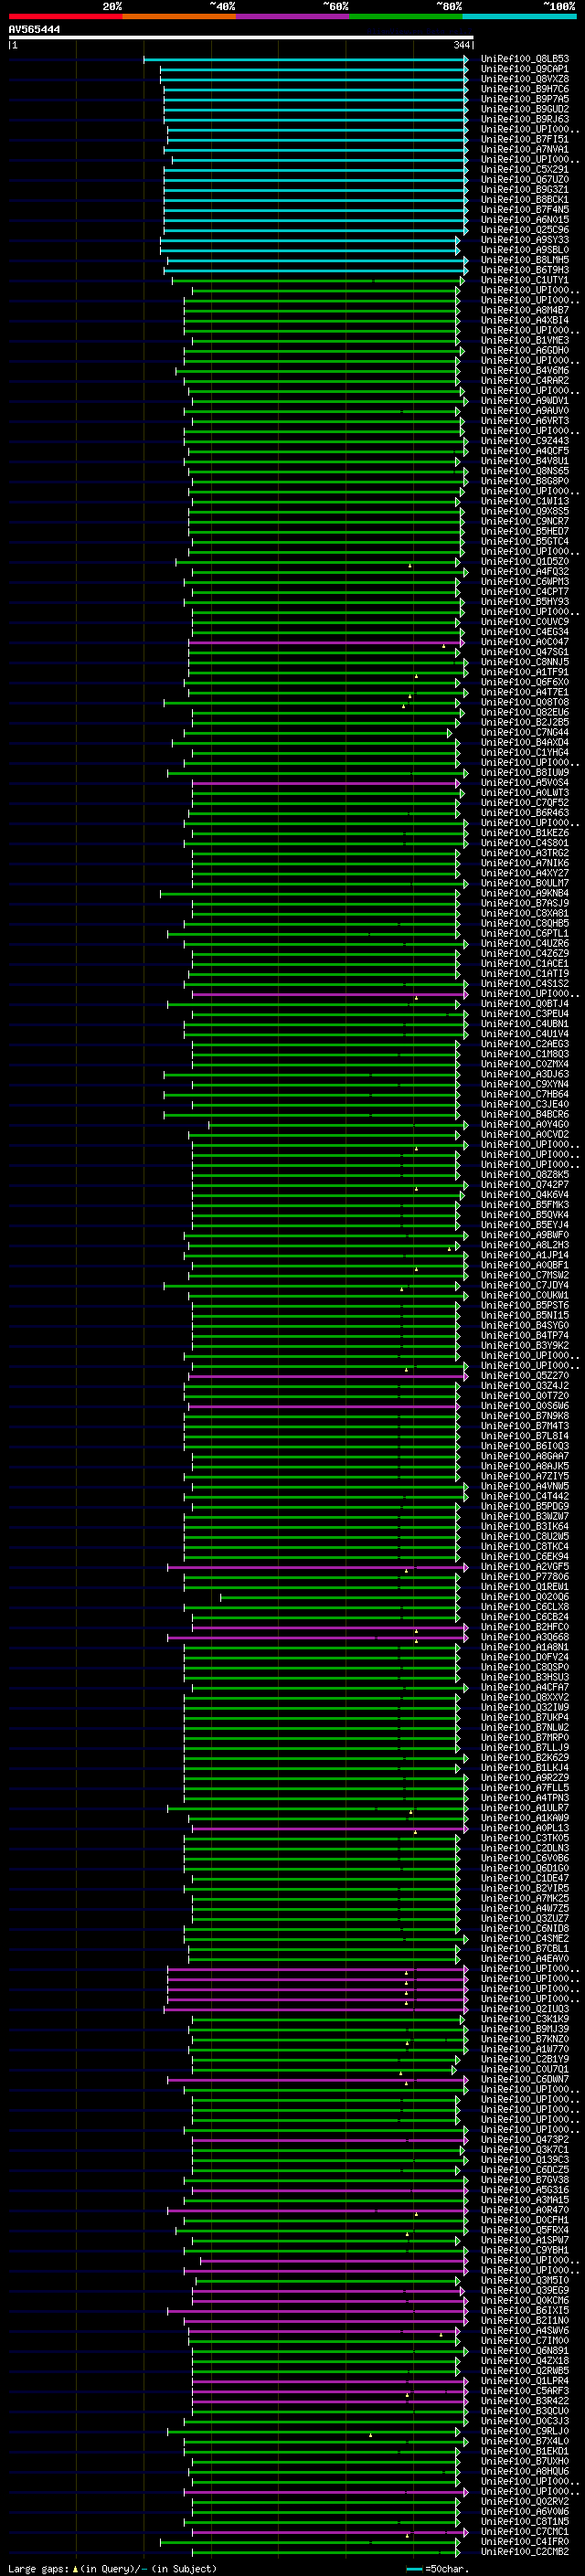
Task: Select the UniRef100_C4S1S2 label
Action: point(525,984)
